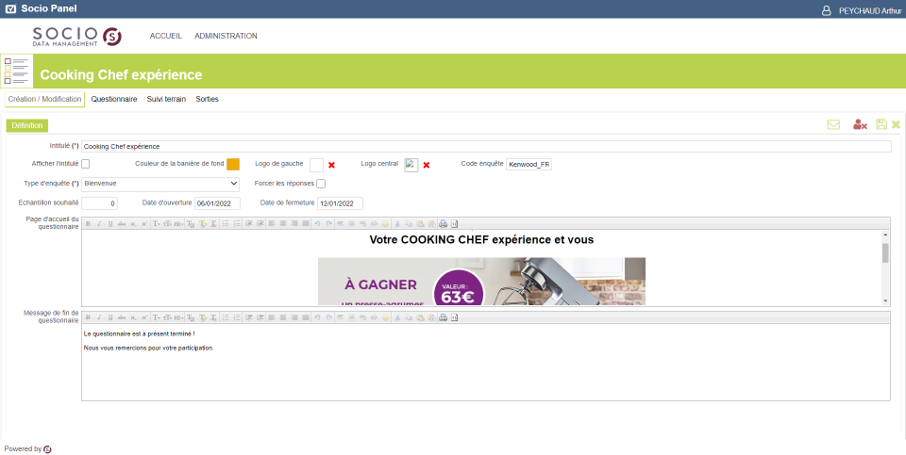906x455 pixels.
Task: Click scrollbar down arrow in welcome page editor
Action: coord(885,301)
